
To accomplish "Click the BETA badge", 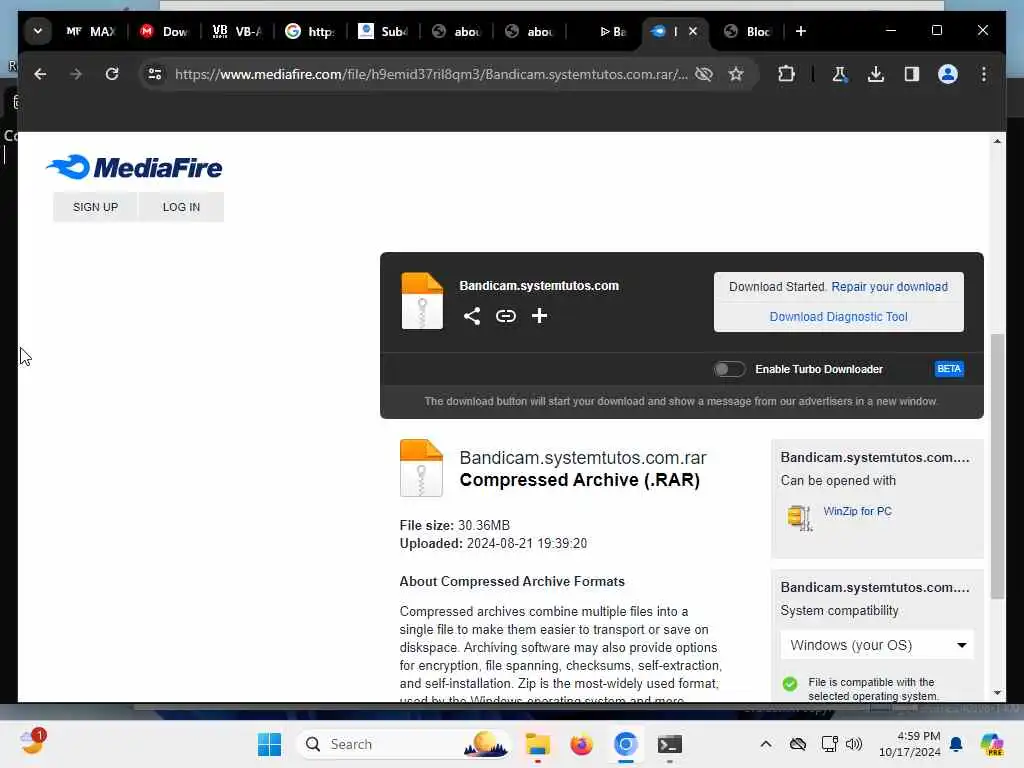I will click(x=948, y=369).
